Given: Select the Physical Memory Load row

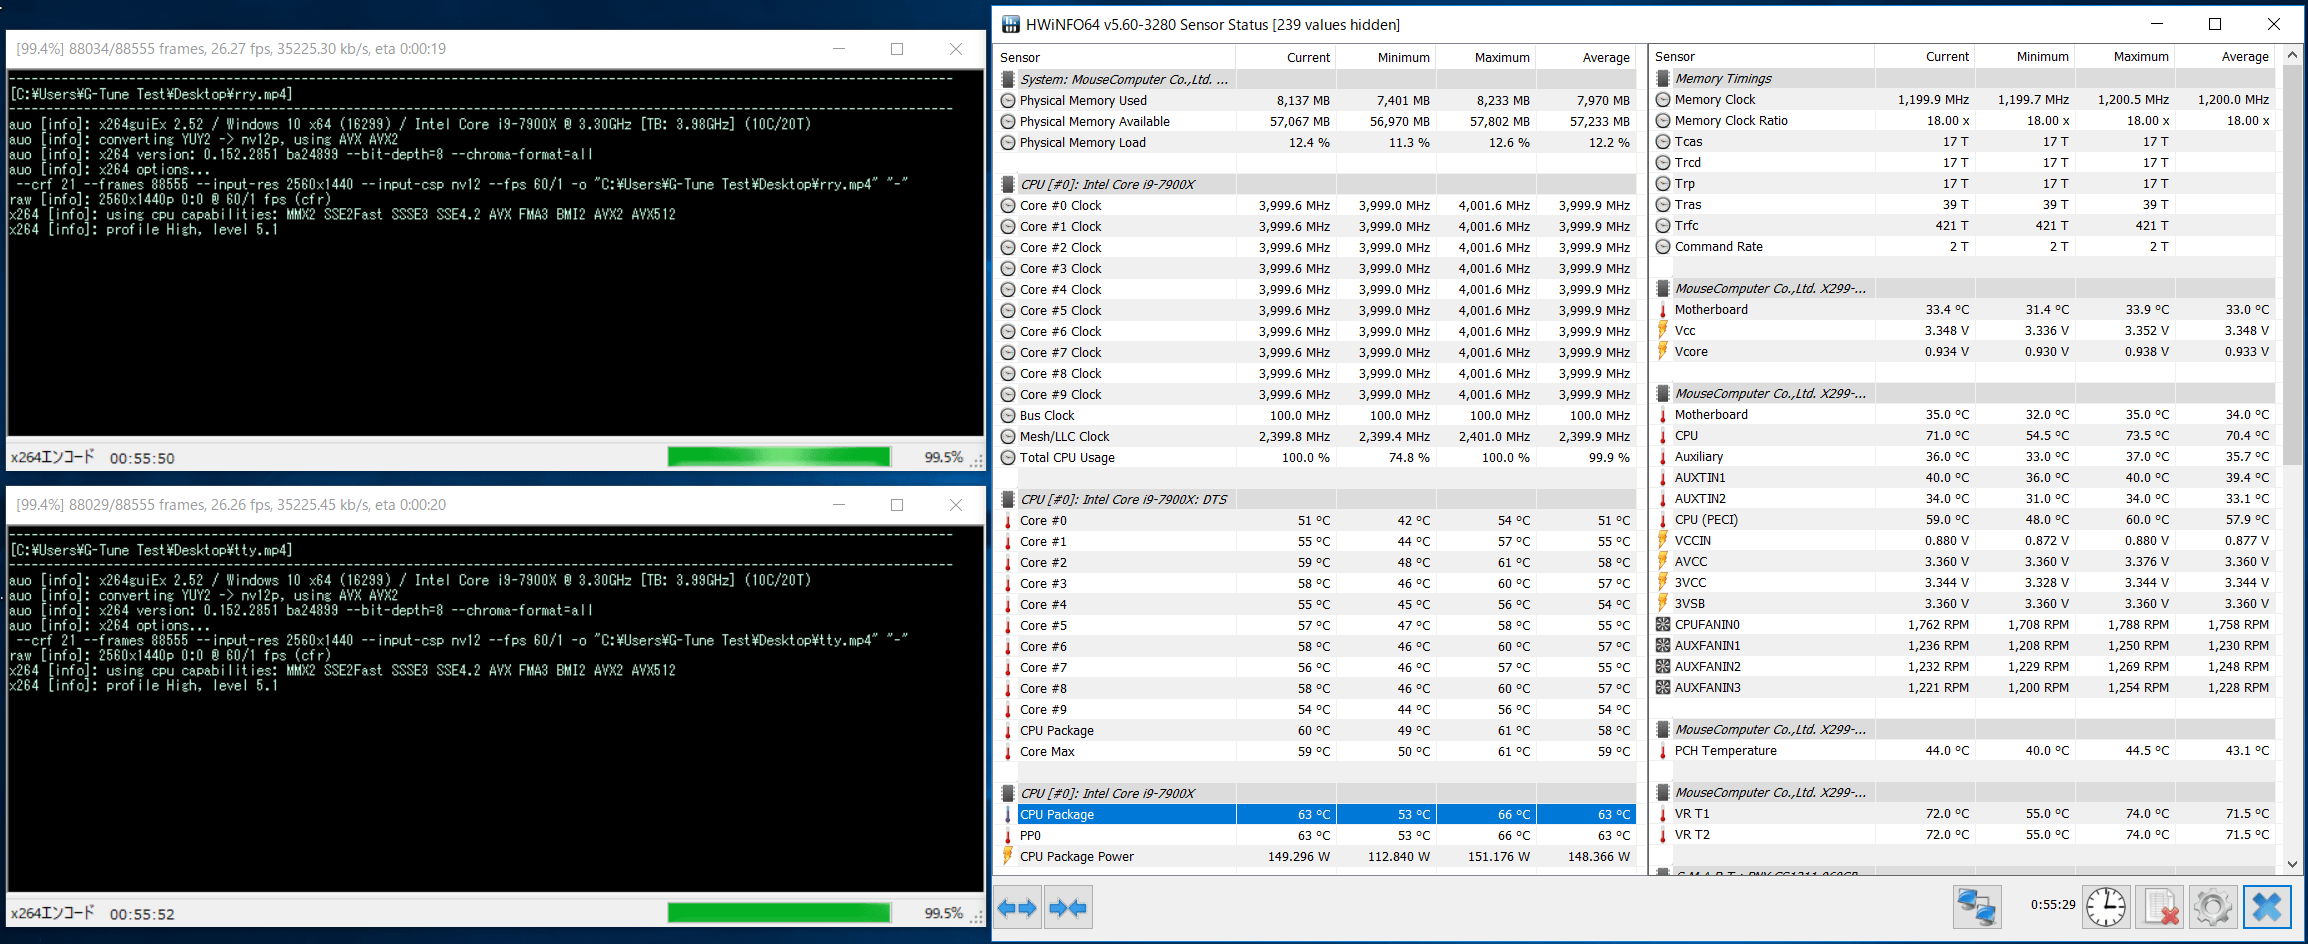Looking at the screenshot, I should (1317, 143).
